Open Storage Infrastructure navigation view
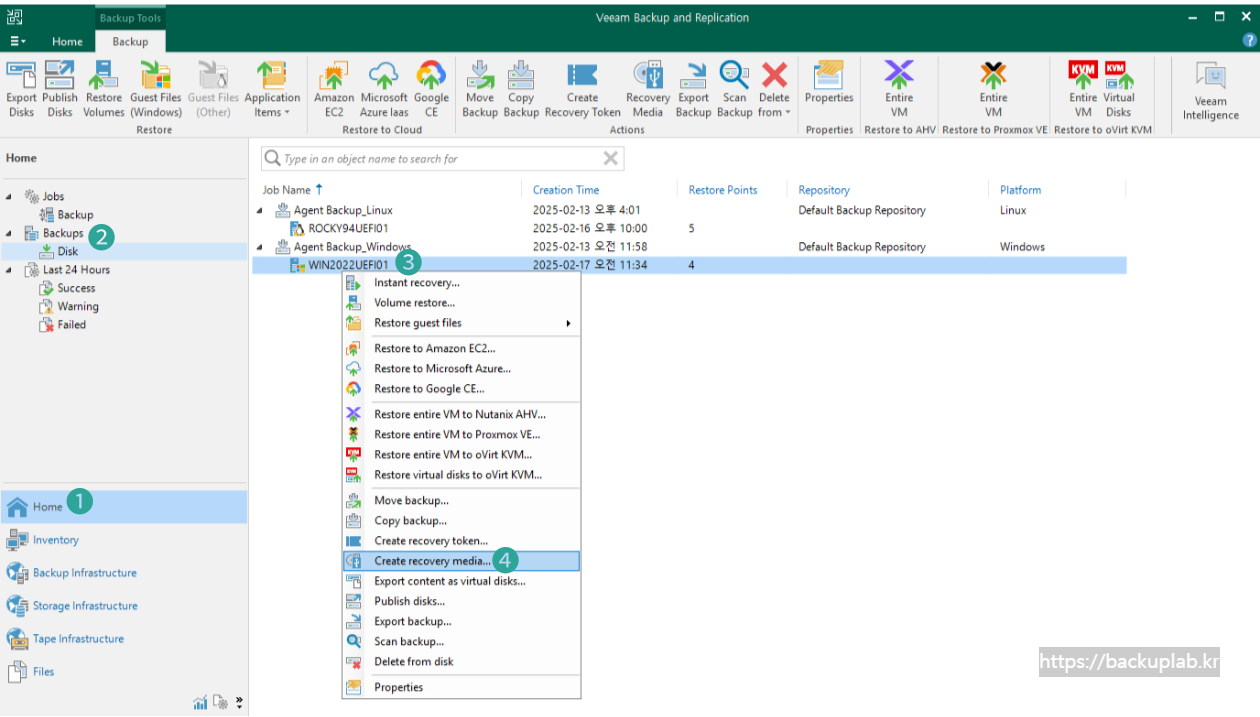1260x717 pixels. [x=123, y=606]
